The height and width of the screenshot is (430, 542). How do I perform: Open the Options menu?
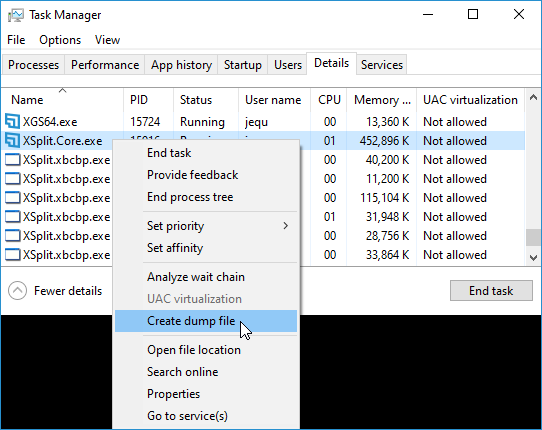click(60, 40)
